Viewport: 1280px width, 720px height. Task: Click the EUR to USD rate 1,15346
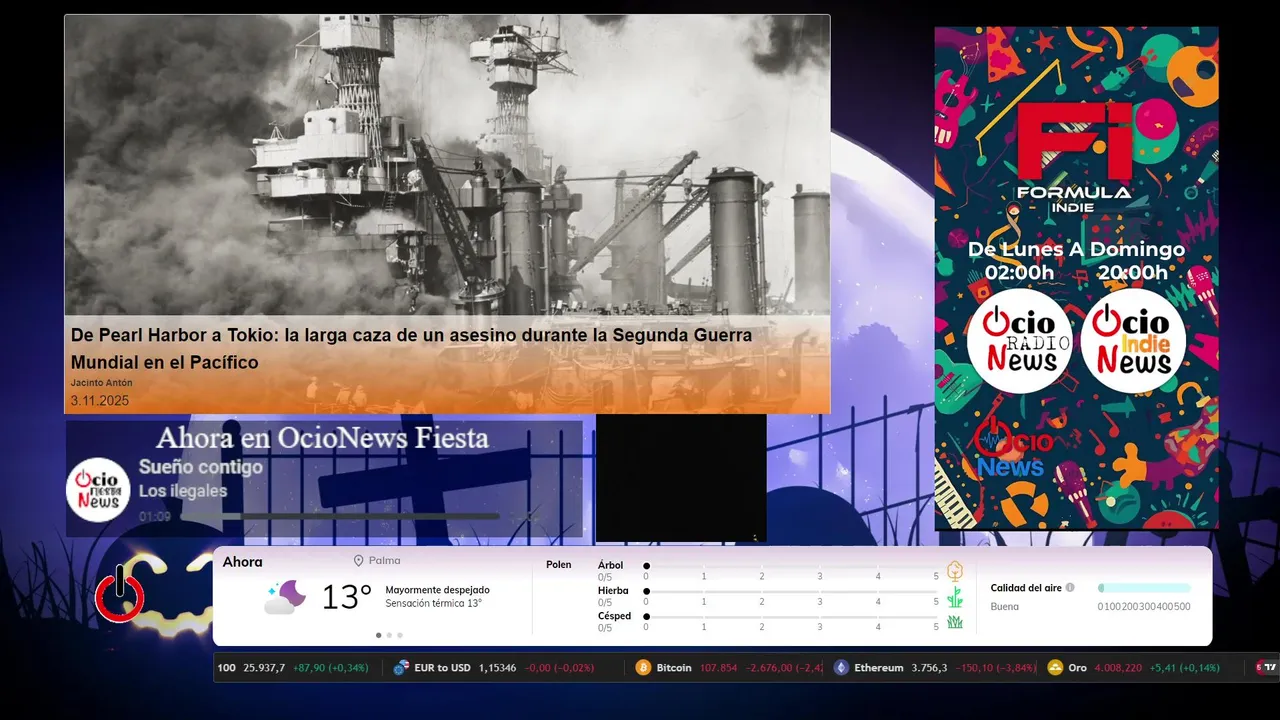pos(497,668)
